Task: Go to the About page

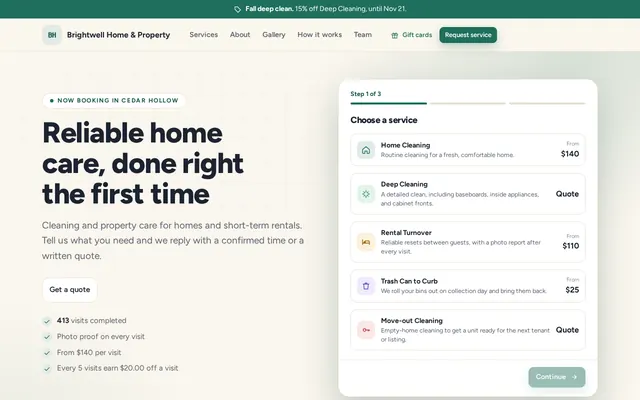Action: 240,35
